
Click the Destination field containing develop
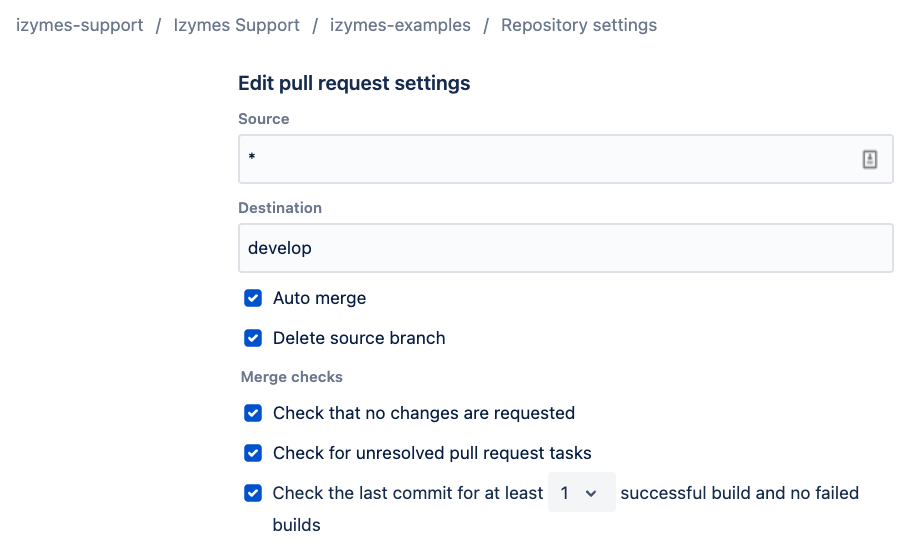[565, 248]
